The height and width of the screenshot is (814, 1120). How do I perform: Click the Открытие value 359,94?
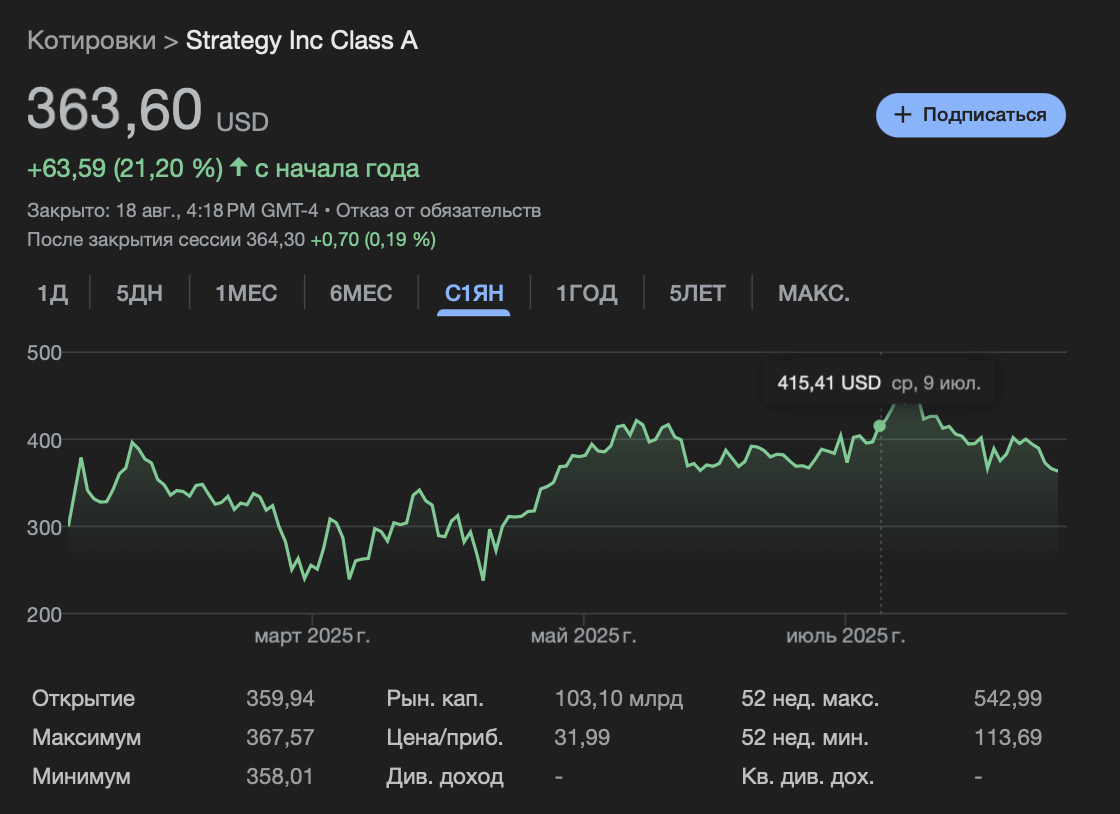280,698
